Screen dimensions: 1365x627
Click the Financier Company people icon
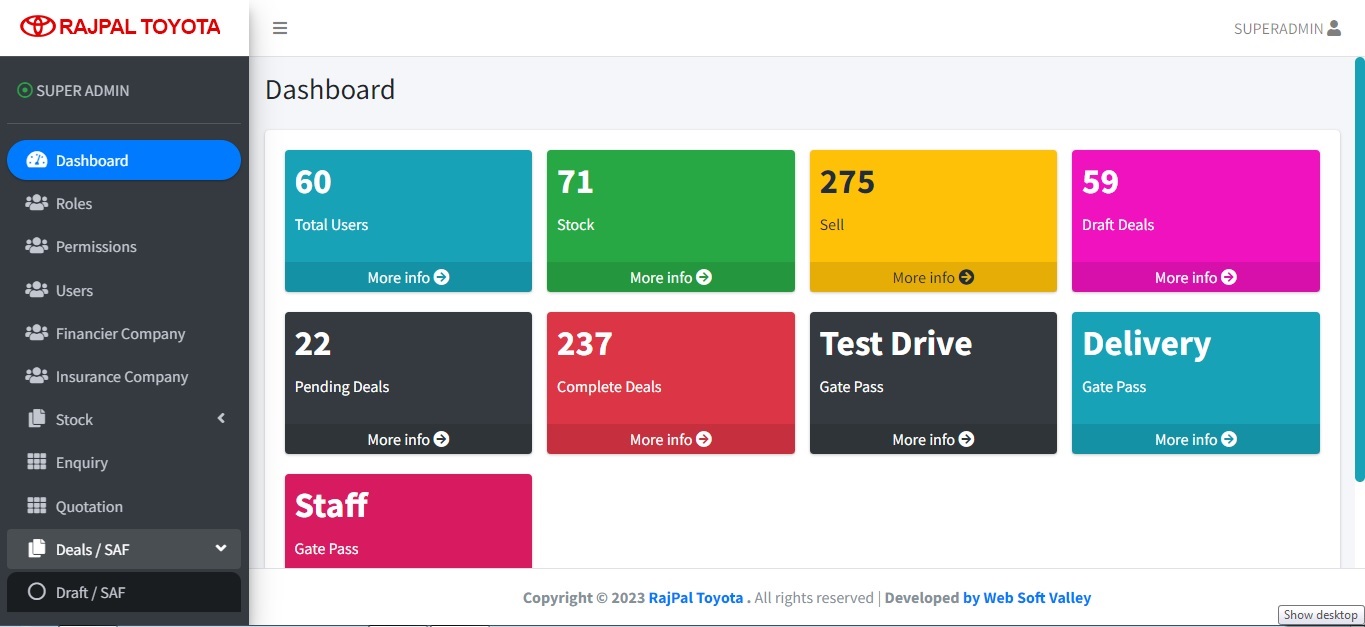37,333
